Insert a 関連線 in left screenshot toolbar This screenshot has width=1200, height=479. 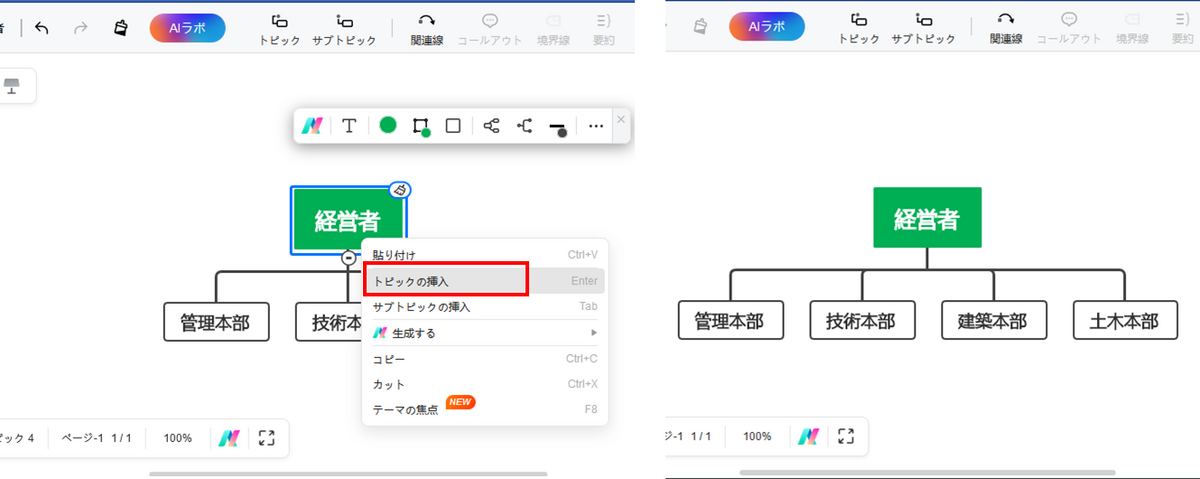(427, 29)
